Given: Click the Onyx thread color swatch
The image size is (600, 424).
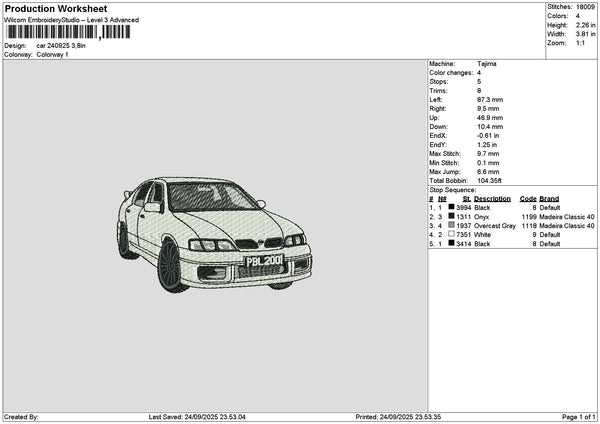Looking at the screenshot, I should point(452,216).
